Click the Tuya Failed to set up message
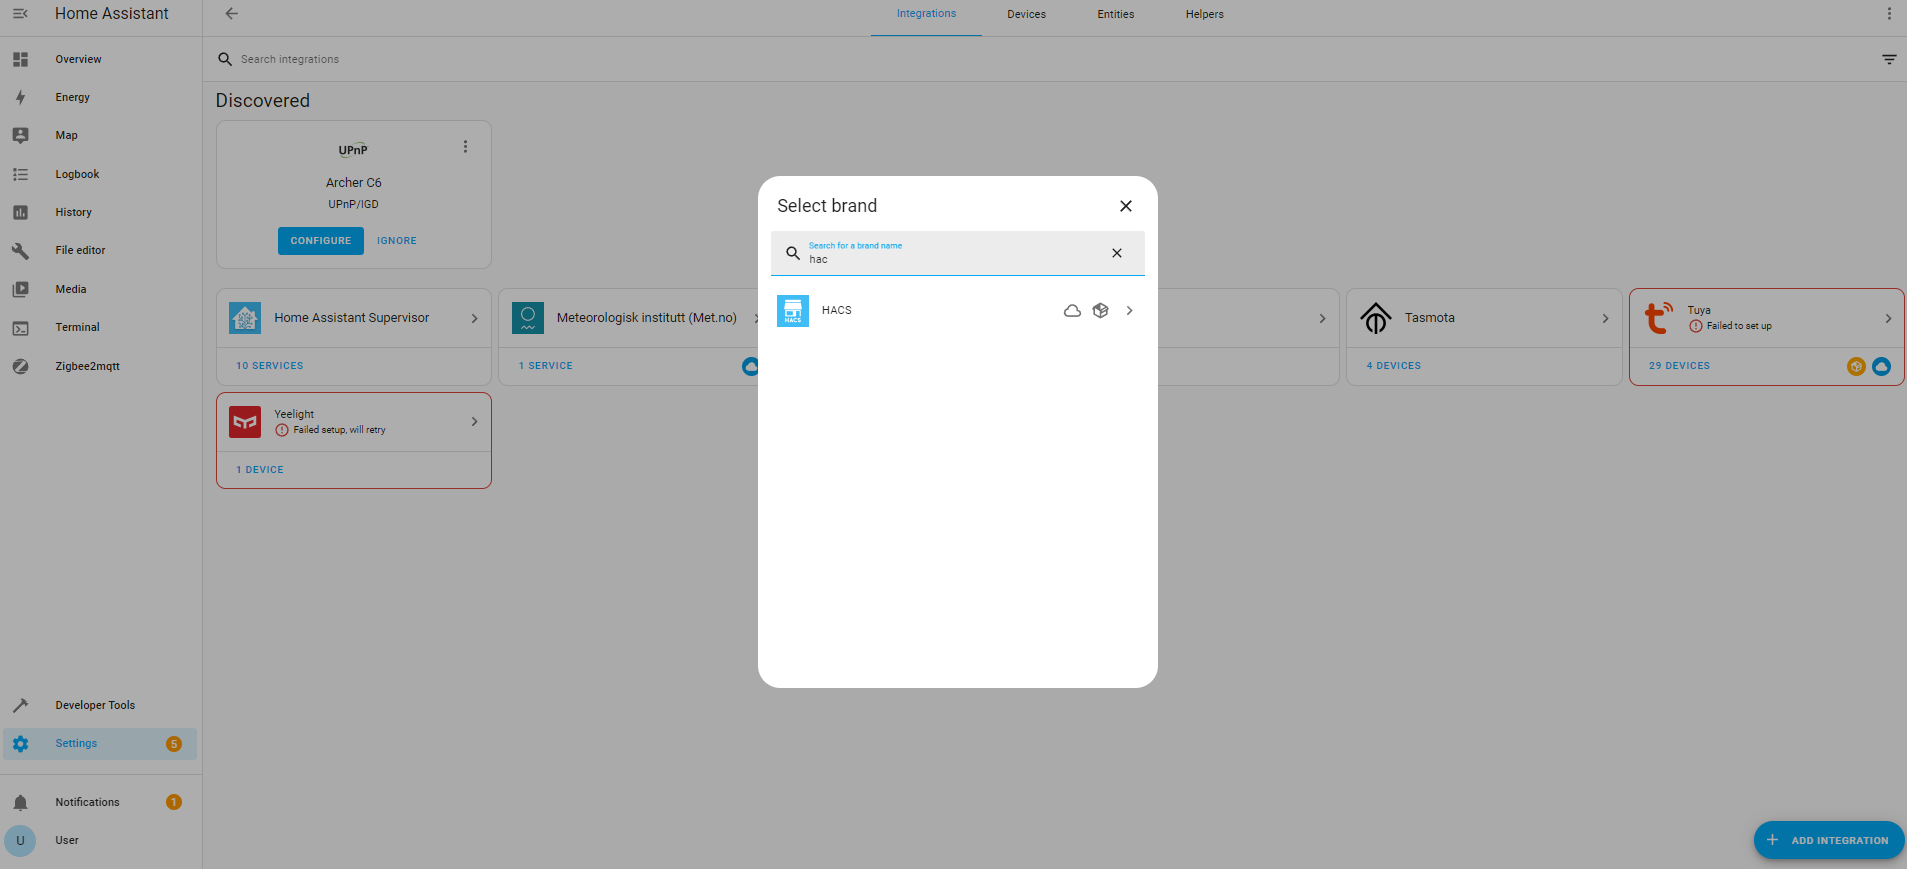The image size is (1907, 869). tap(1739, 326)
